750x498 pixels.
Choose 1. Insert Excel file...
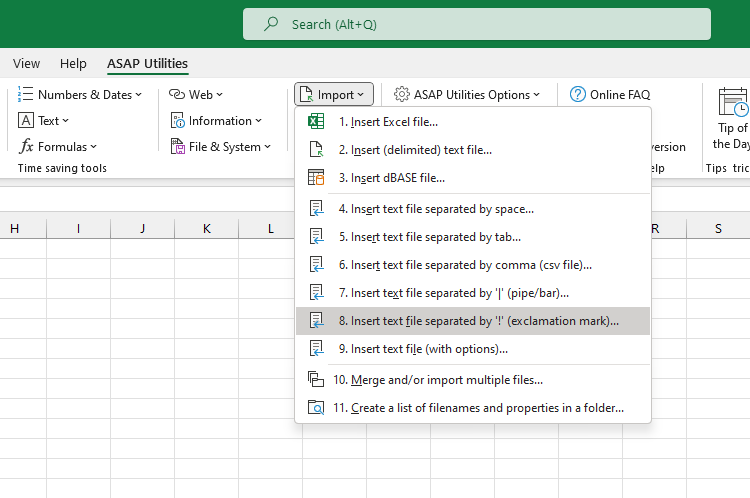473,122
